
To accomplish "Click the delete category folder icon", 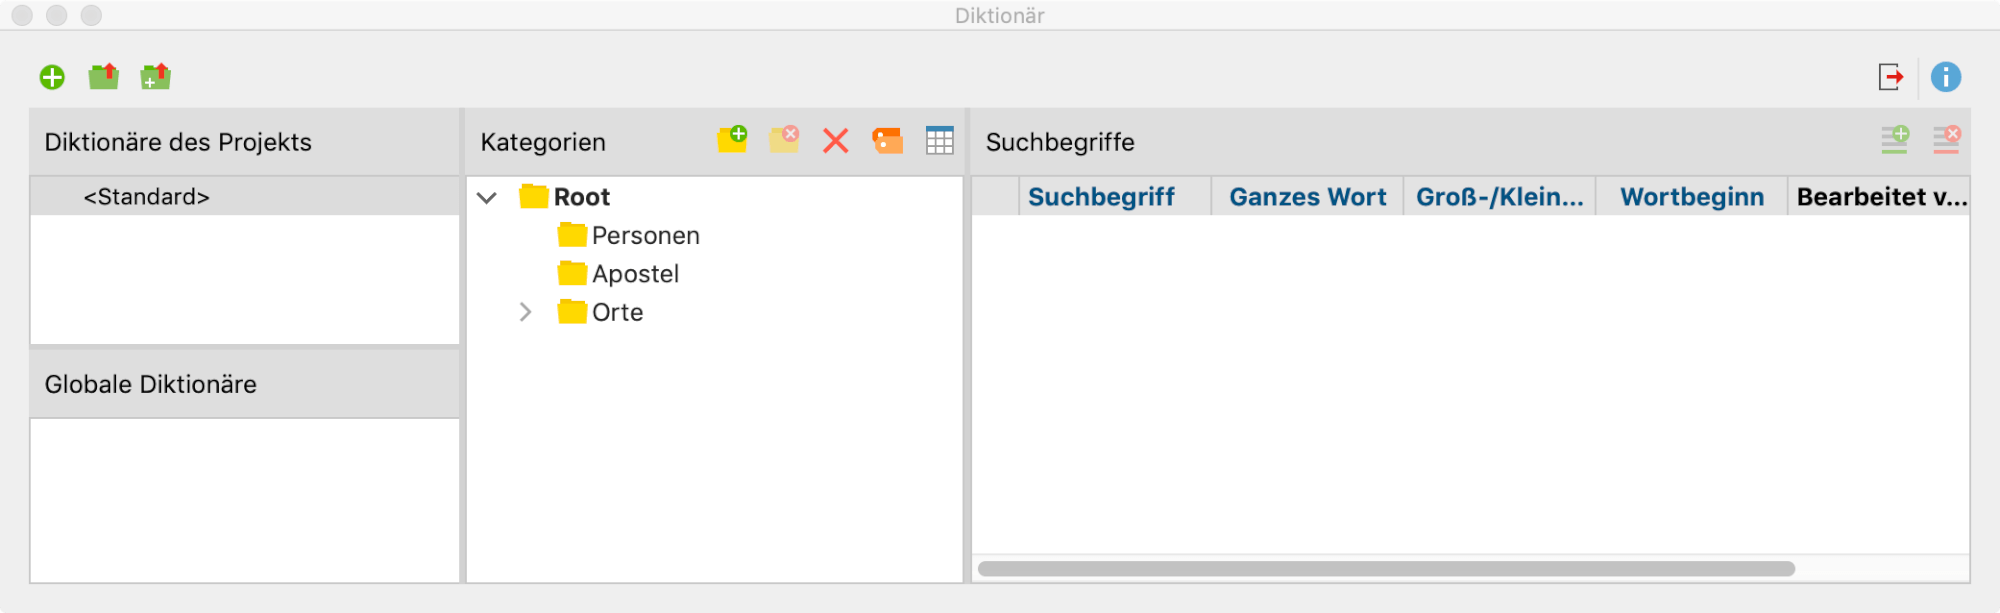I will [785, 140].
